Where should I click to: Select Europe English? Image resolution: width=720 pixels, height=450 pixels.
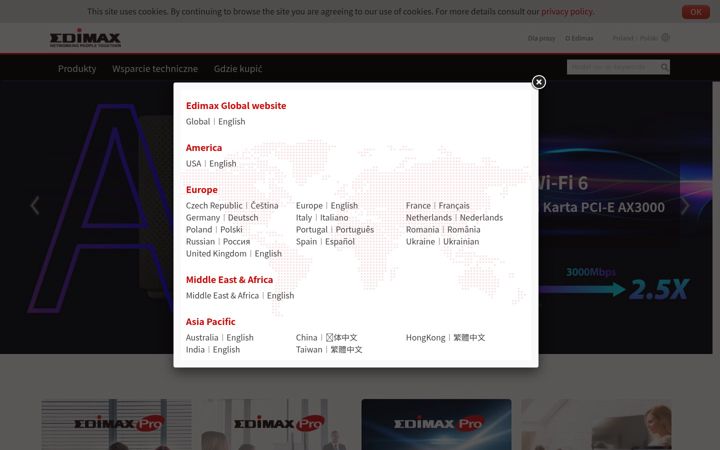pyautogui.click(x=326, y=206)
